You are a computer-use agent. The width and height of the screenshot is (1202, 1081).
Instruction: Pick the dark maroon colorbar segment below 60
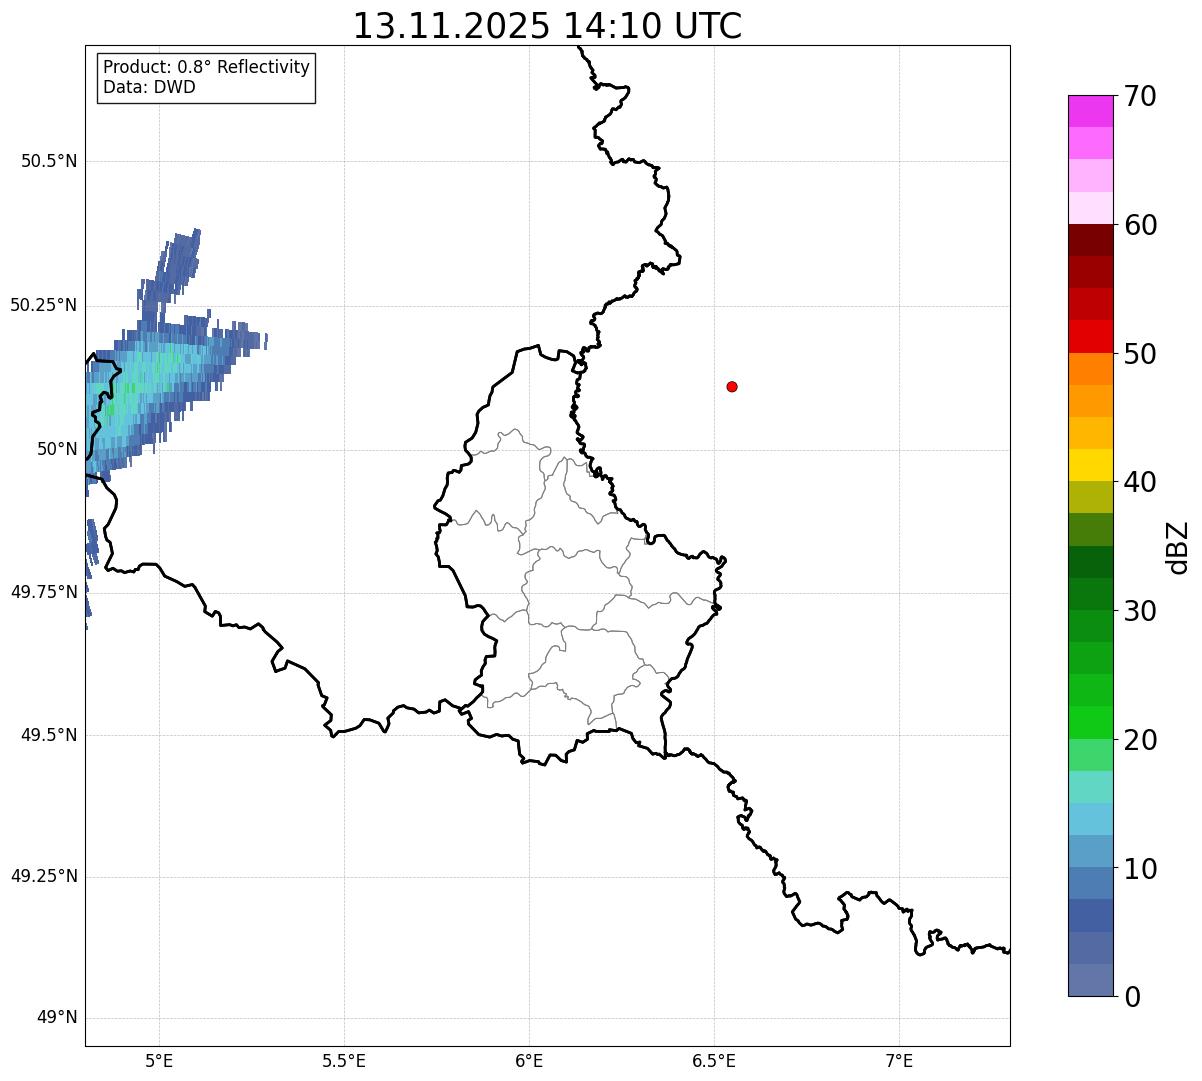[1090, 240]
